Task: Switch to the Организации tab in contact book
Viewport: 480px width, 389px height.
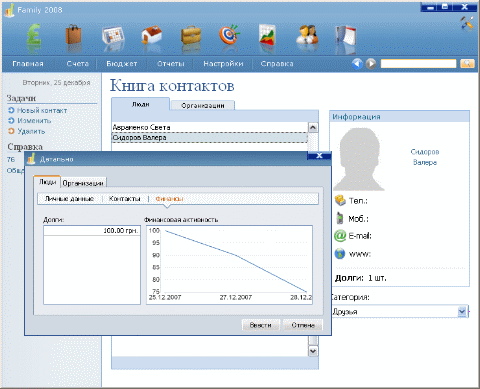Action: [x=203, y=105]
